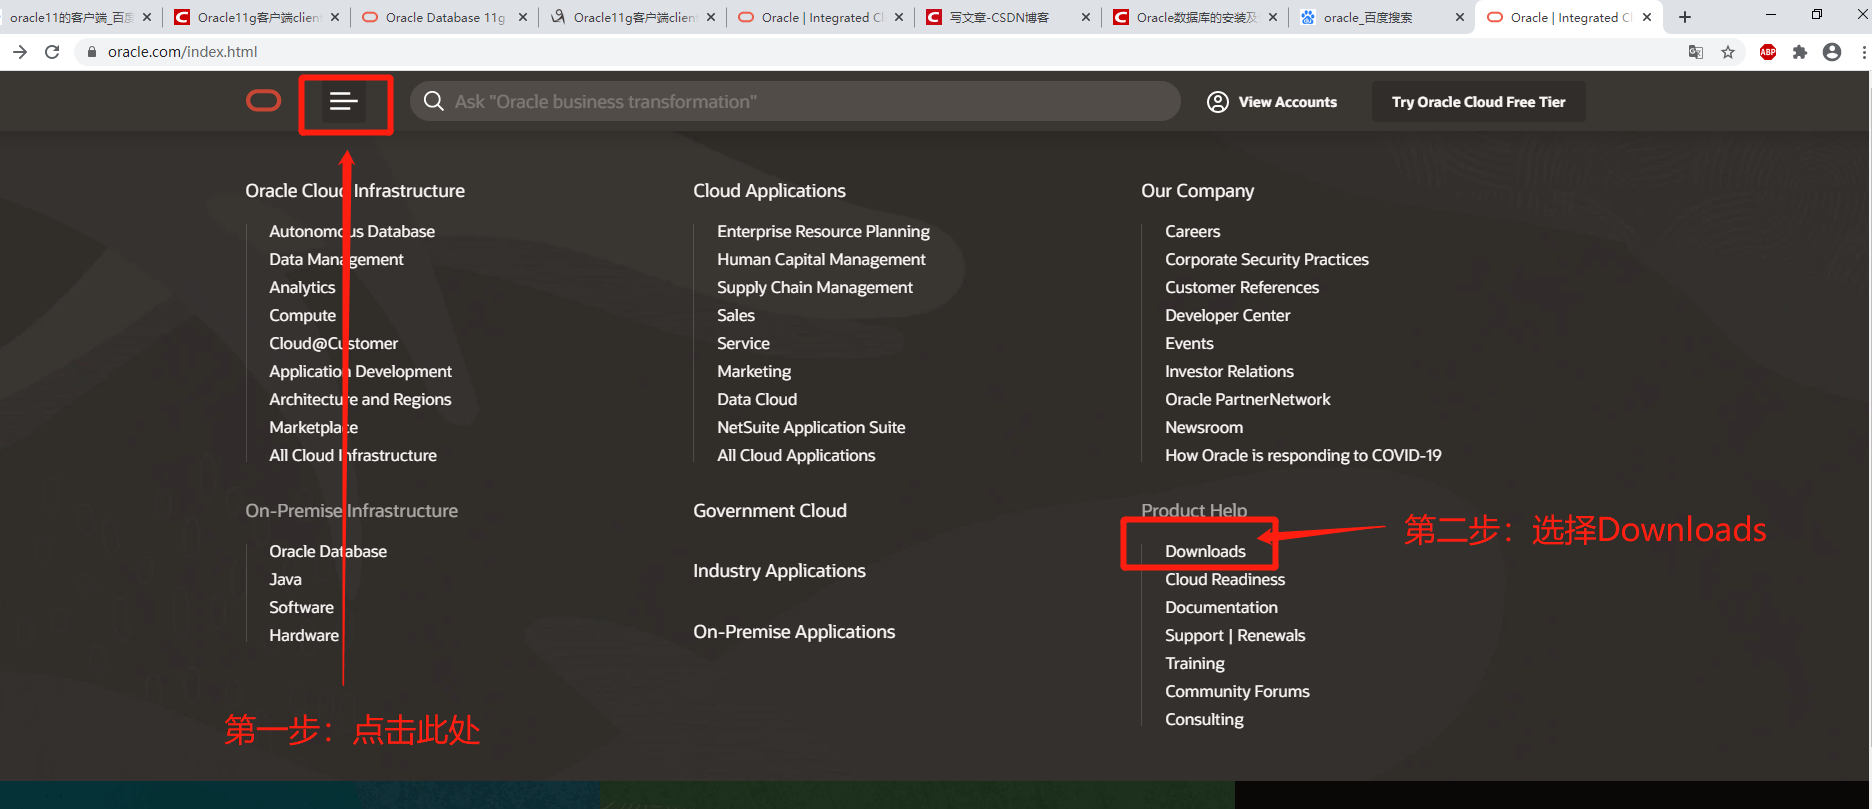
Task: Open Supply Chain Management link
Action: tap(815, 287)
